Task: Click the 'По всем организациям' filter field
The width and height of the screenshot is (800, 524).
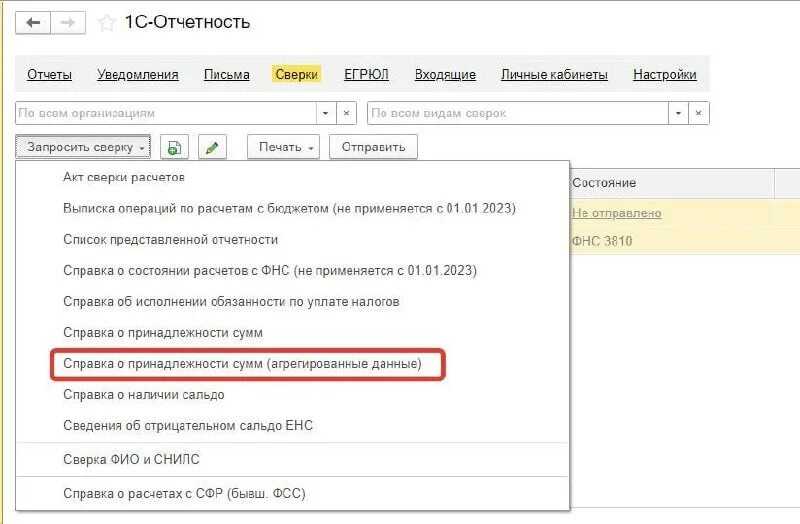Action: click(165, 113)
